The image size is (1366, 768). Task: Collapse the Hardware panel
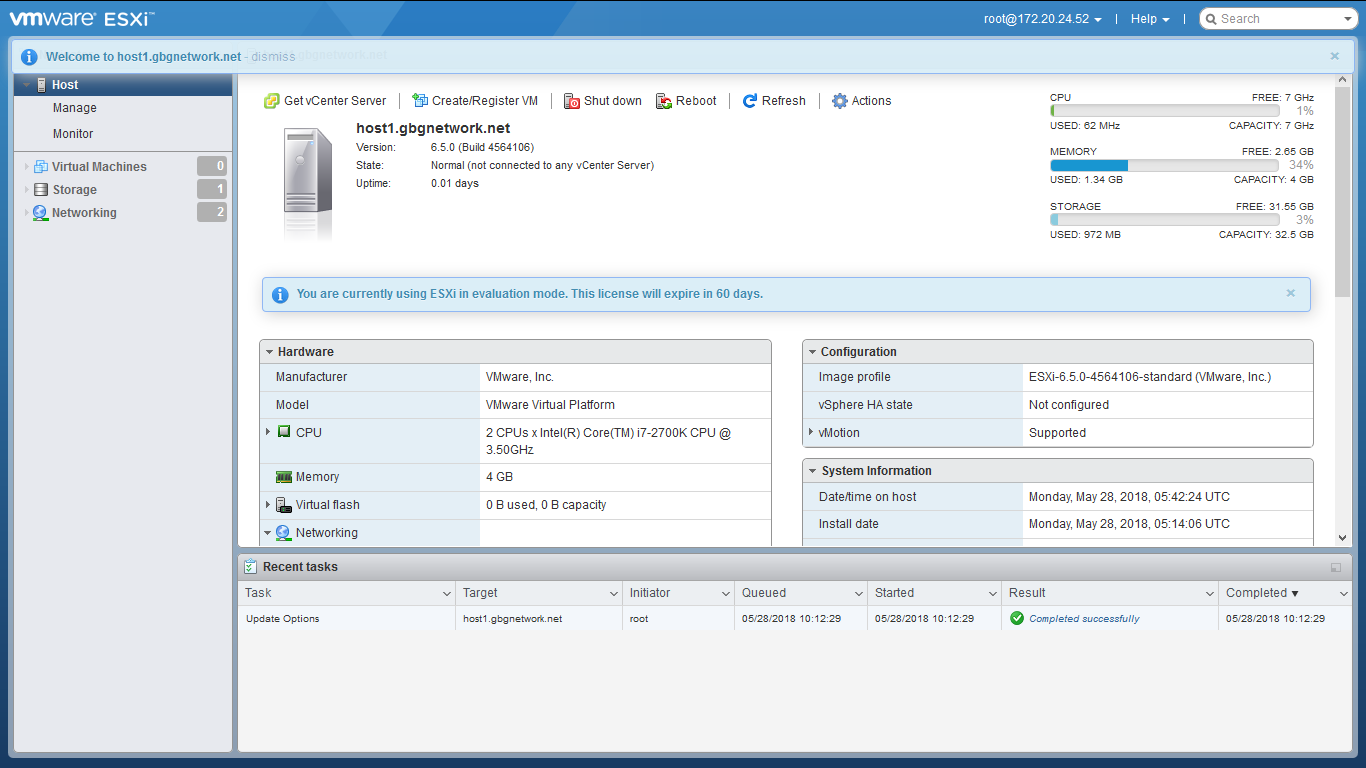click(270, 352)
